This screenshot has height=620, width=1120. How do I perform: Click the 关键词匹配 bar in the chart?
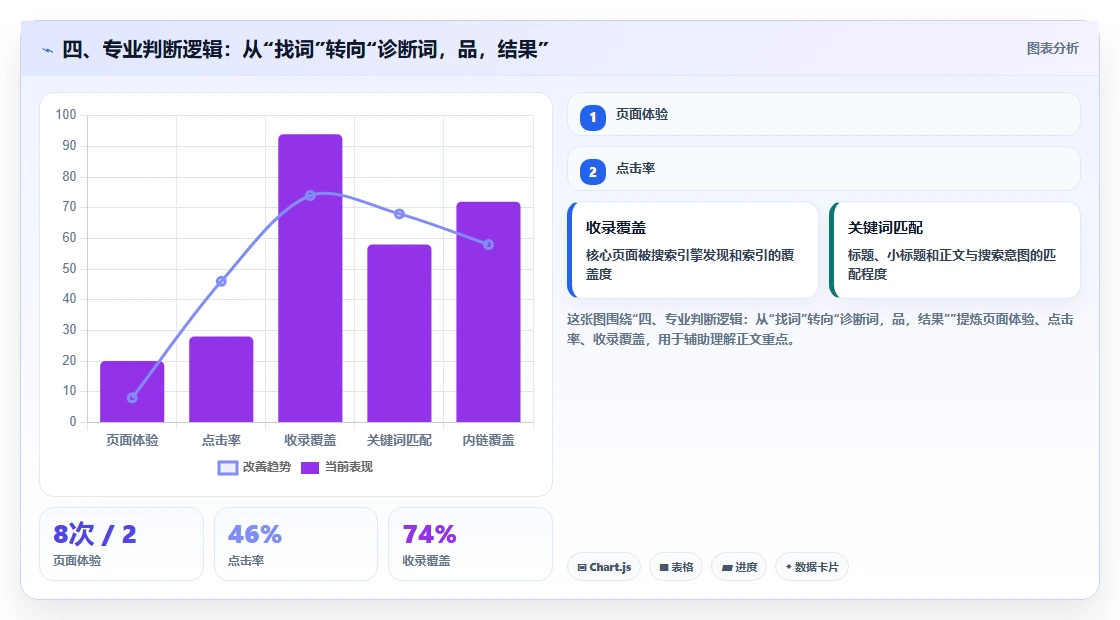click(399, 334)
